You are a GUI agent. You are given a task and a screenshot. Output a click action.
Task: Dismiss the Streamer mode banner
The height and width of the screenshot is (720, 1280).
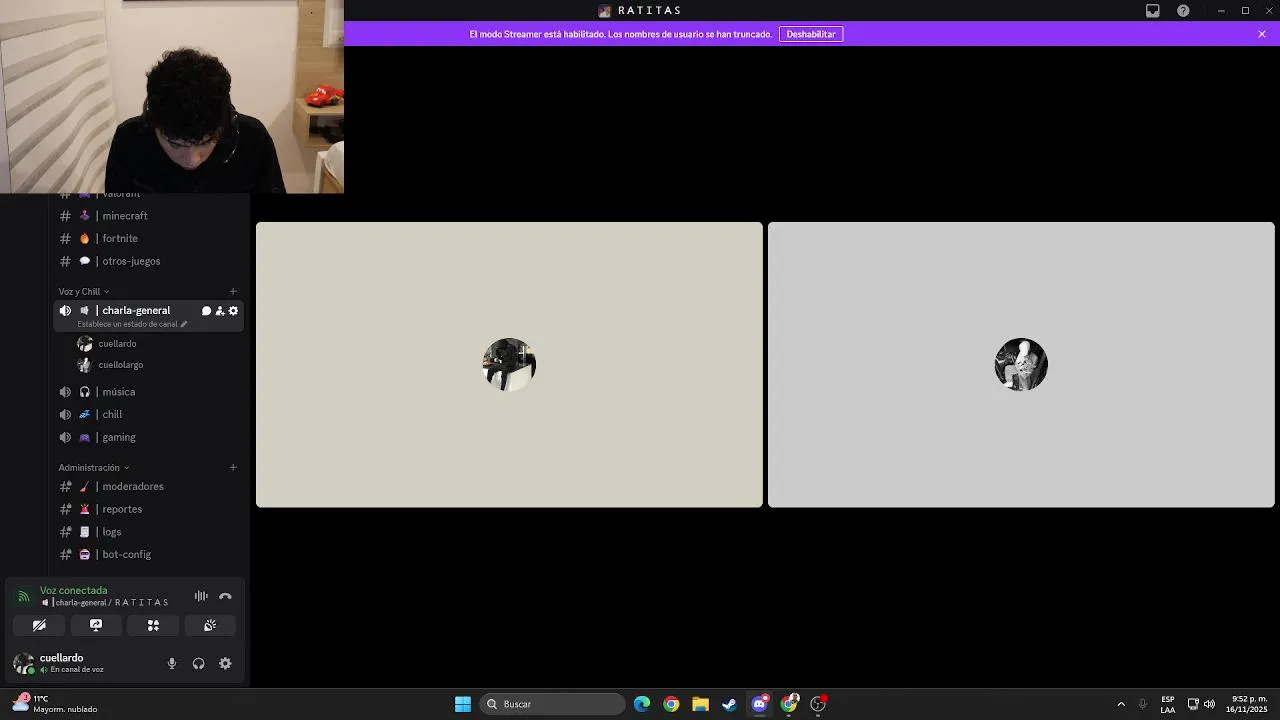1262,34
